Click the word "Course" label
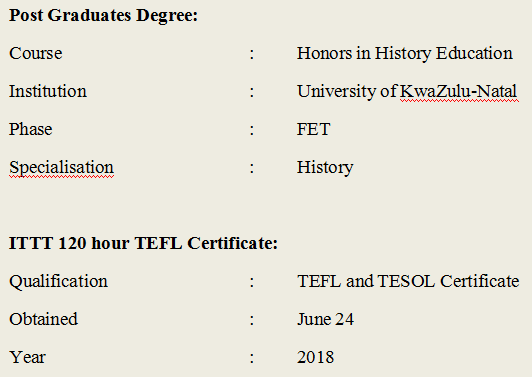 36,53
